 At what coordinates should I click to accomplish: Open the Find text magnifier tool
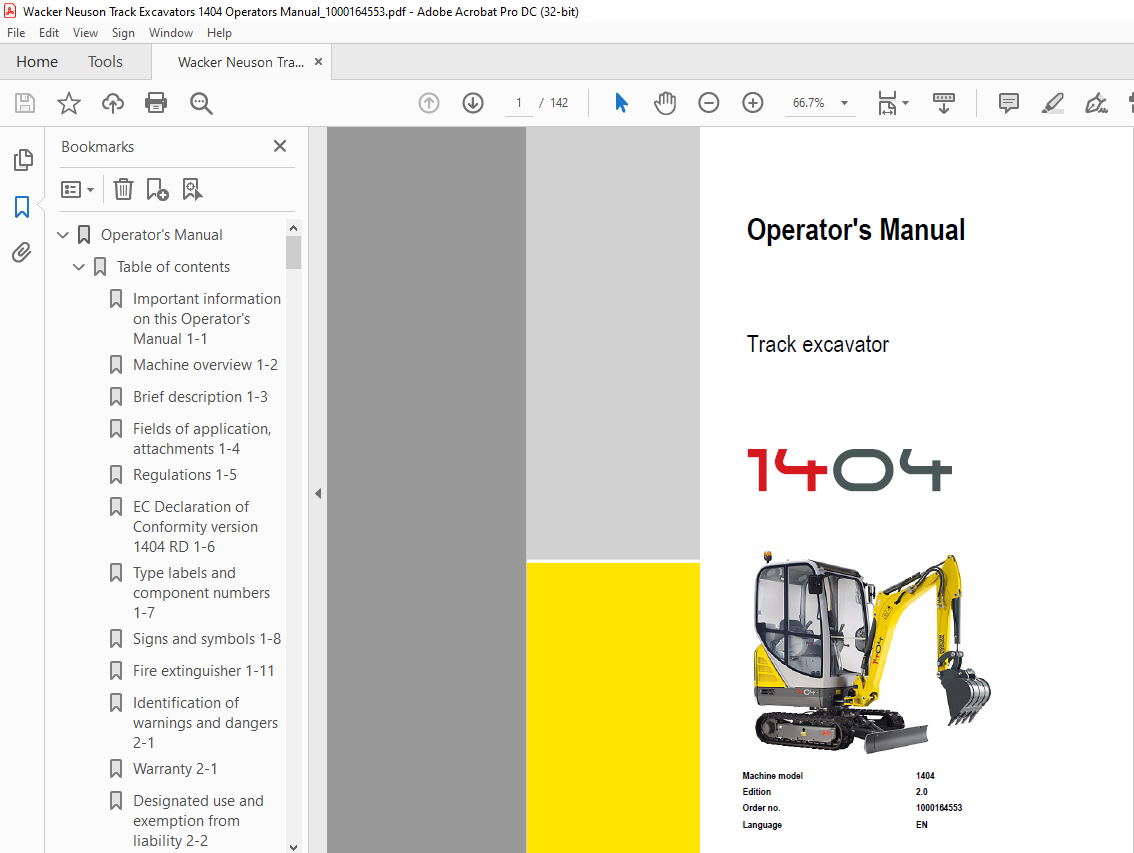tap(201, 103)
